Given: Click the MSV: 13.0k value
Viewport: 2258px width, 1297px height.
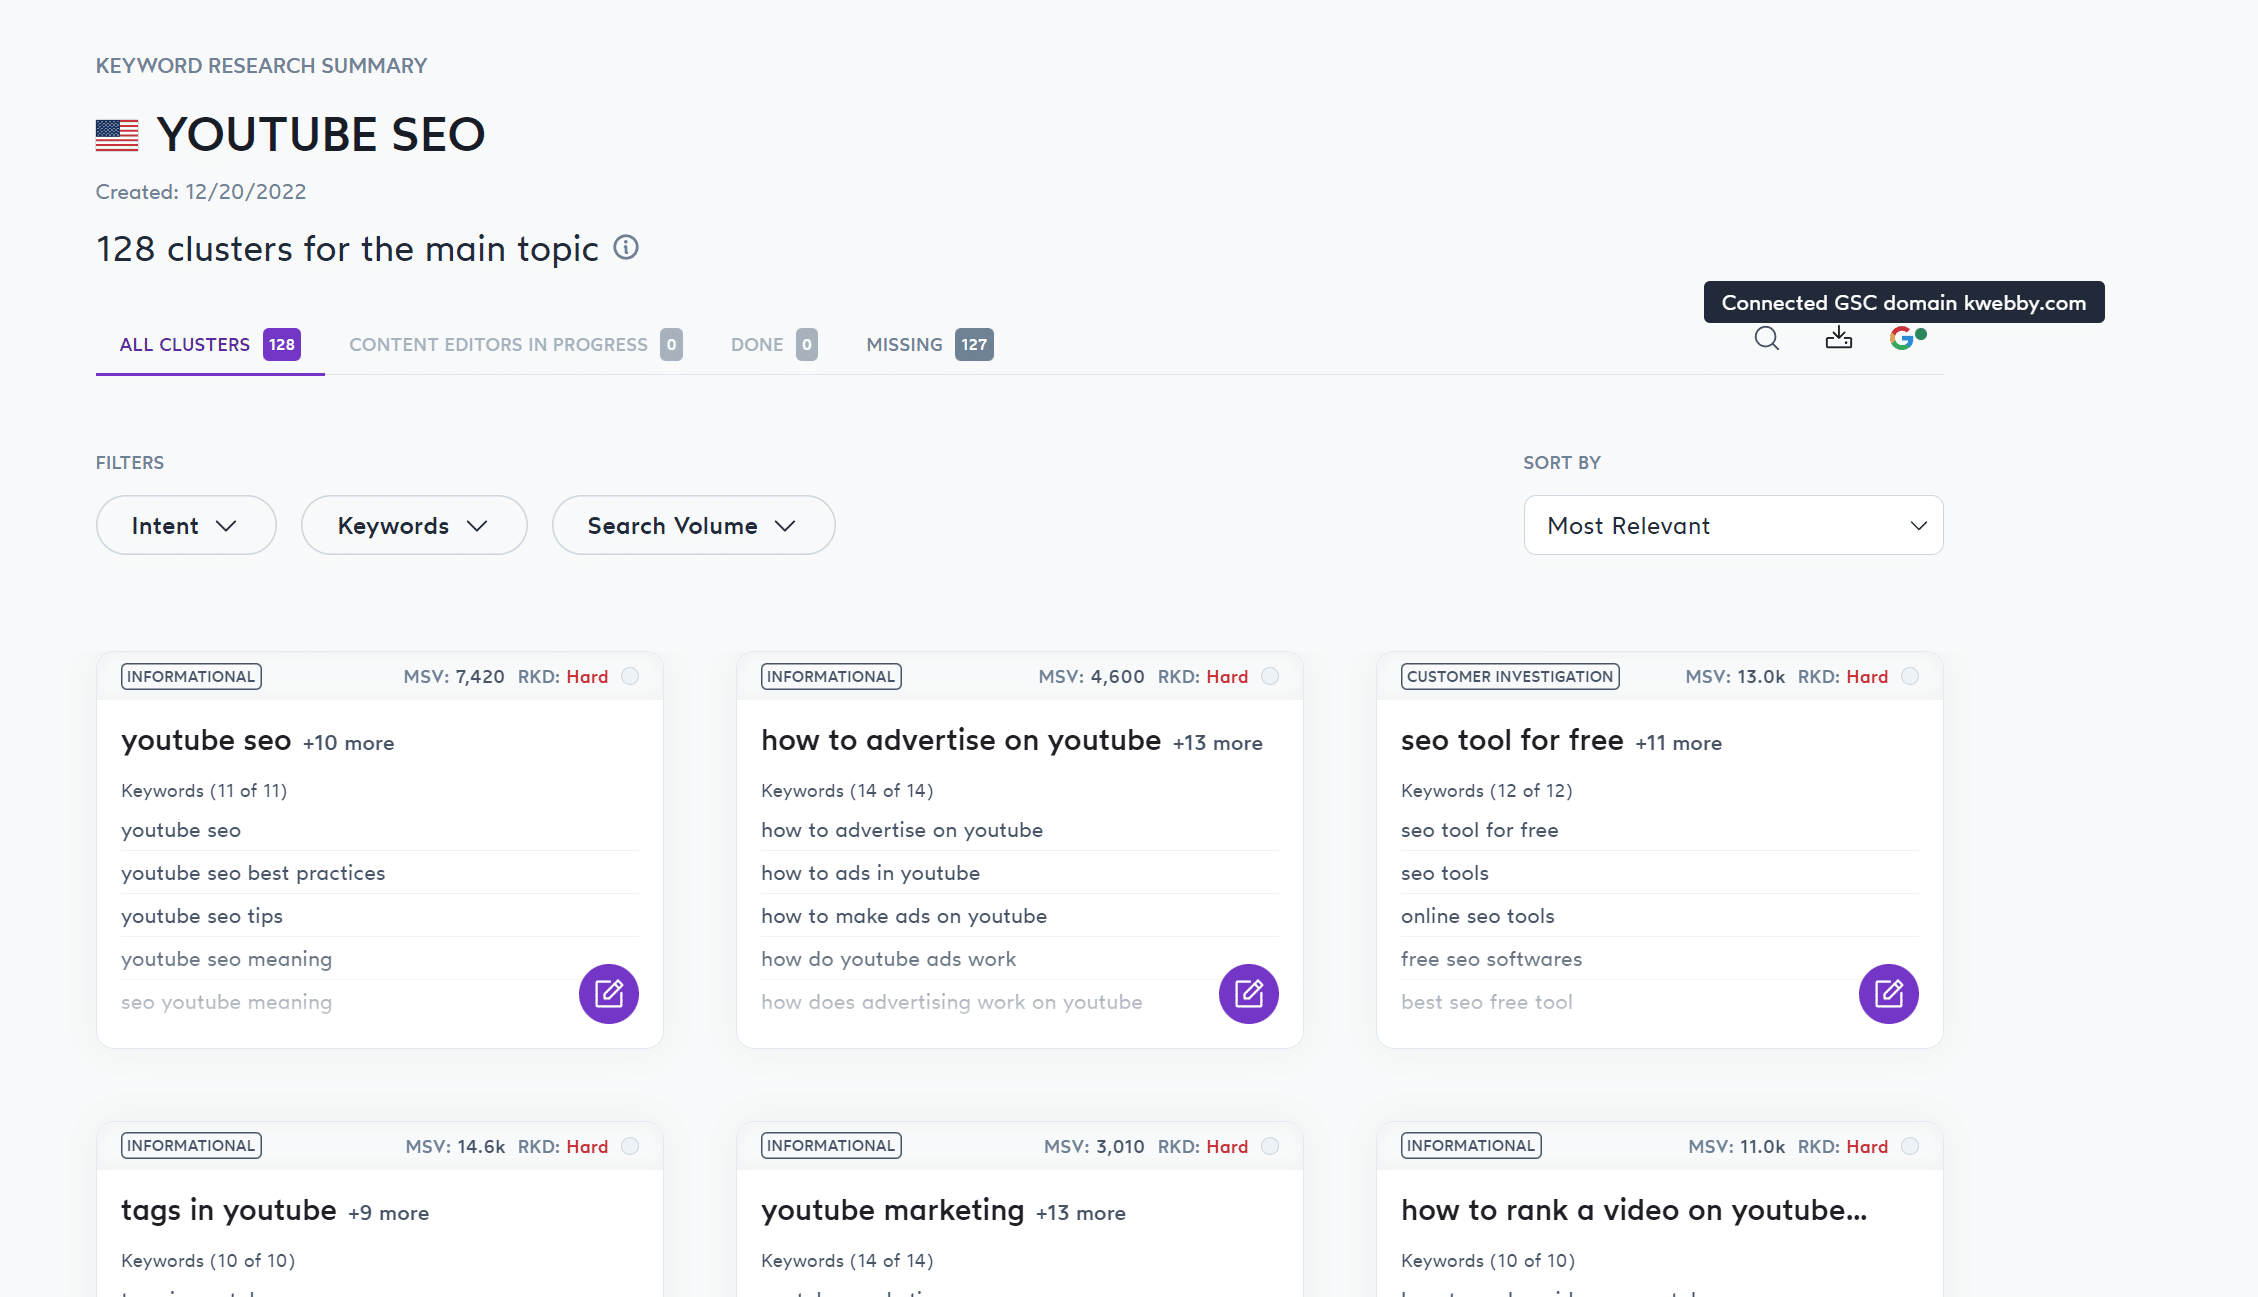Looking at the screenshot, I should coord(1735,676).
